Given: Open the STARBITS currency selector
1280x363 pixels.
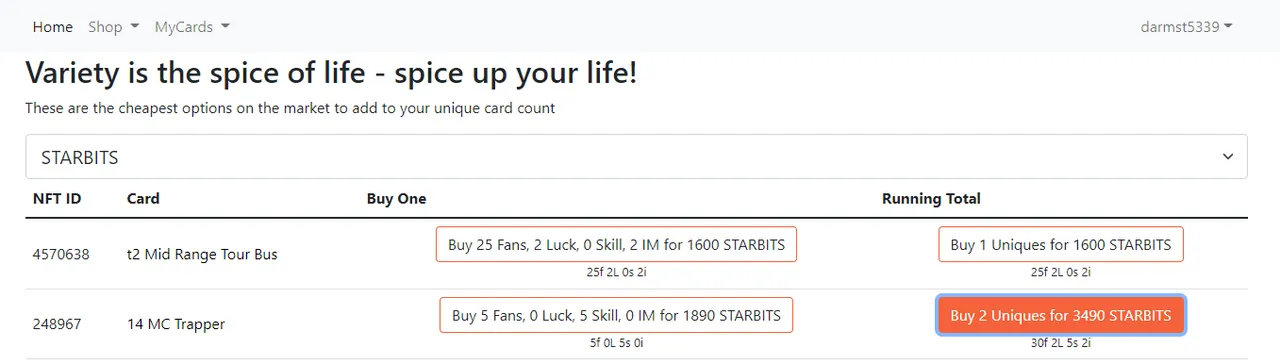Looking at the screenshot, I should 636,157.
